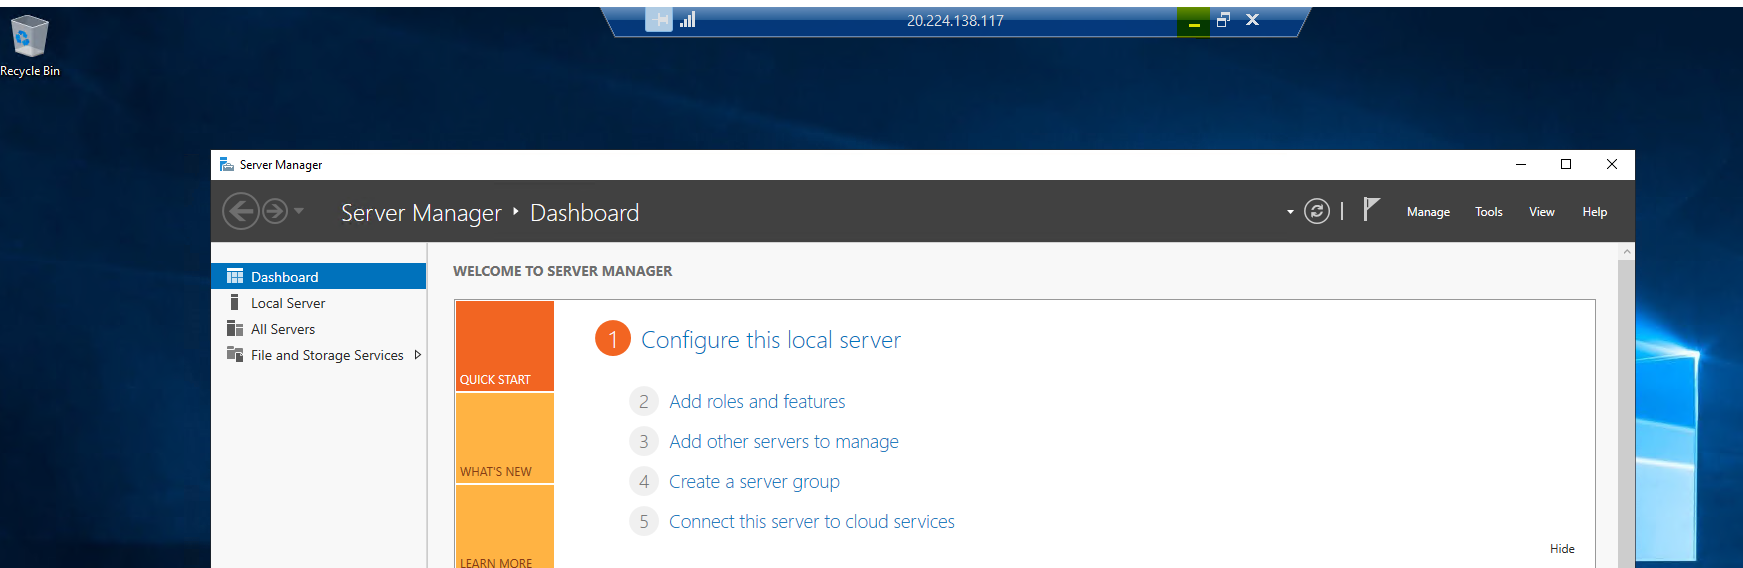Open the Recycle Bin desktop icon

click(x=29, y=46)
